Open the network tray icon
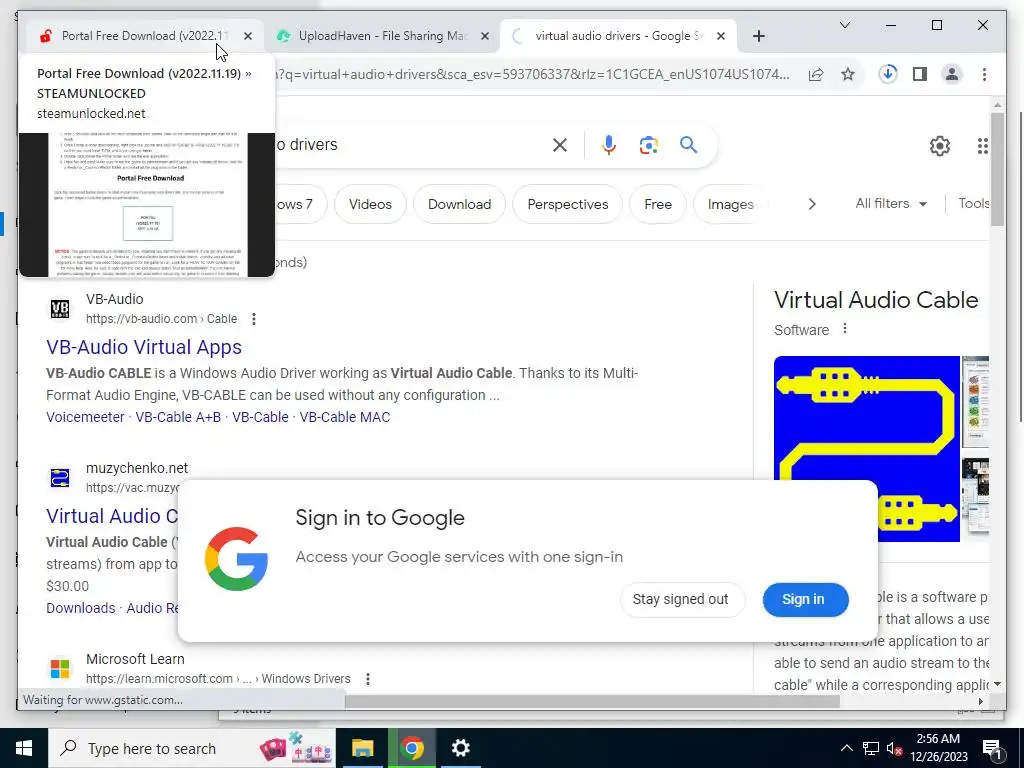This screenshot has width=1024, height=768. click(870, 748)
